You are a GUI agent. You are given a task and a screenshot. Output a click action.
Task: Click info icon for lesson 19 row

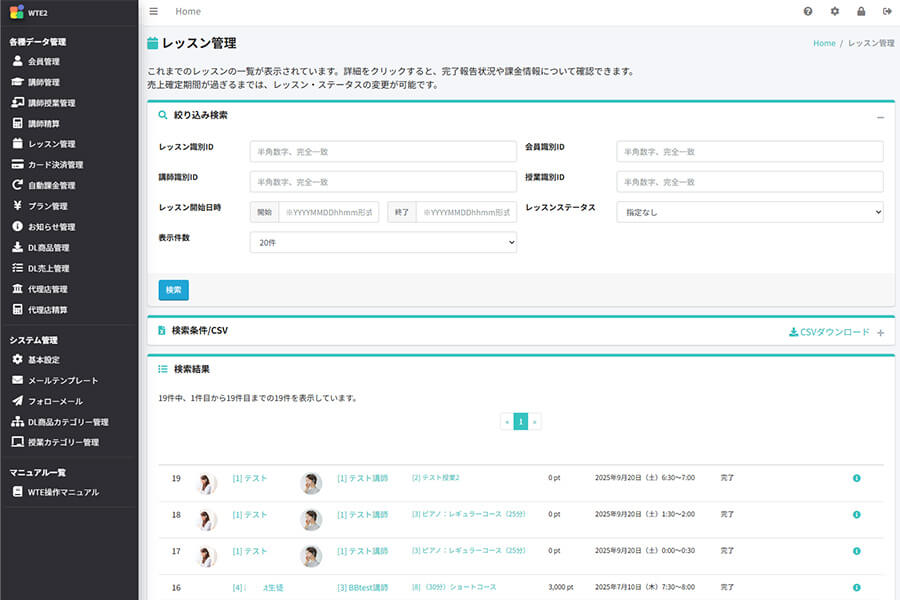pos(856,479)
